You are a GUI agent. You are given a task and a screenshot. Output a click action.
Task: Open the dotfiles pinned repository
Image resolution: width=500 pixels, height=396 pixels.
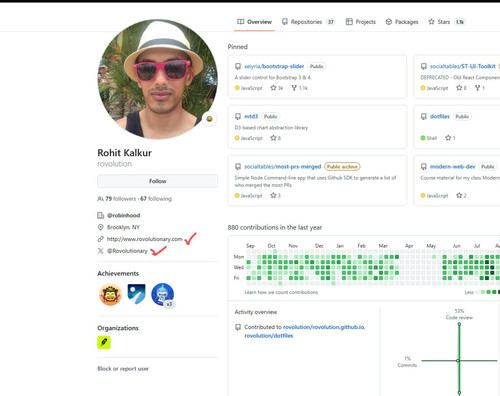pos(440,116)
